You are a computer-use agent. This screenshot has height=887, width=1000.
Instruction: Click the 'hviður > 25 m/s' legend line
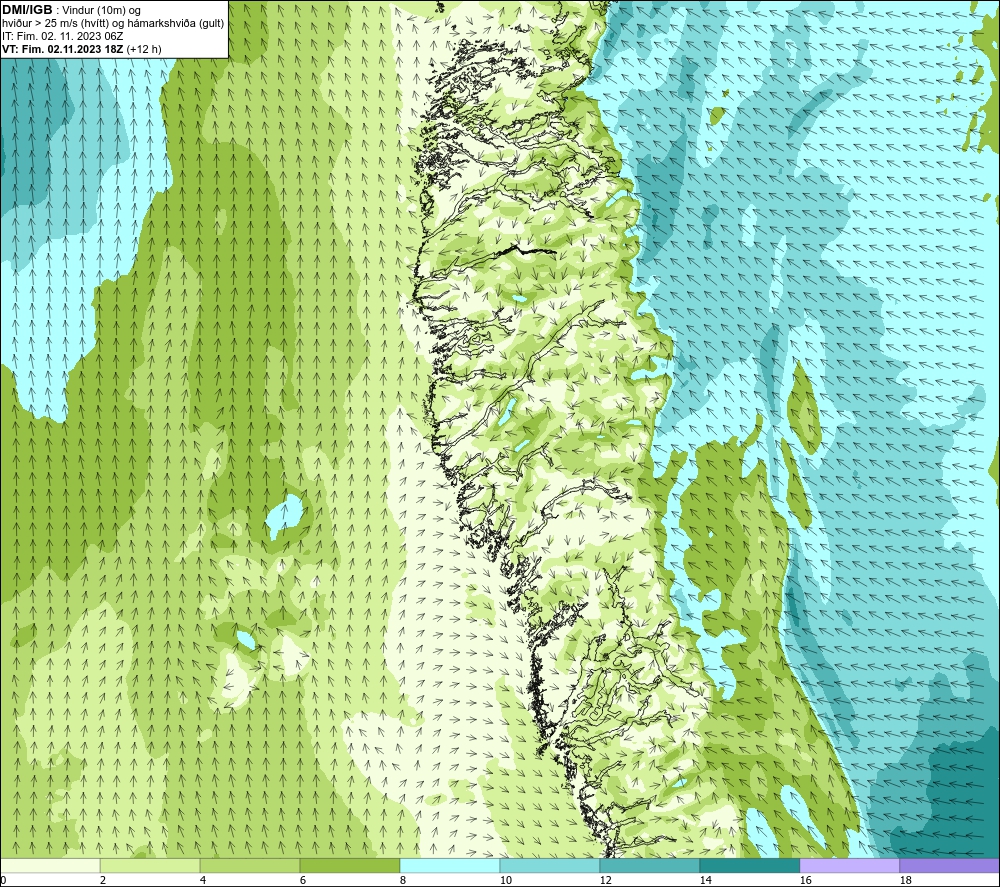click(113, 24)
